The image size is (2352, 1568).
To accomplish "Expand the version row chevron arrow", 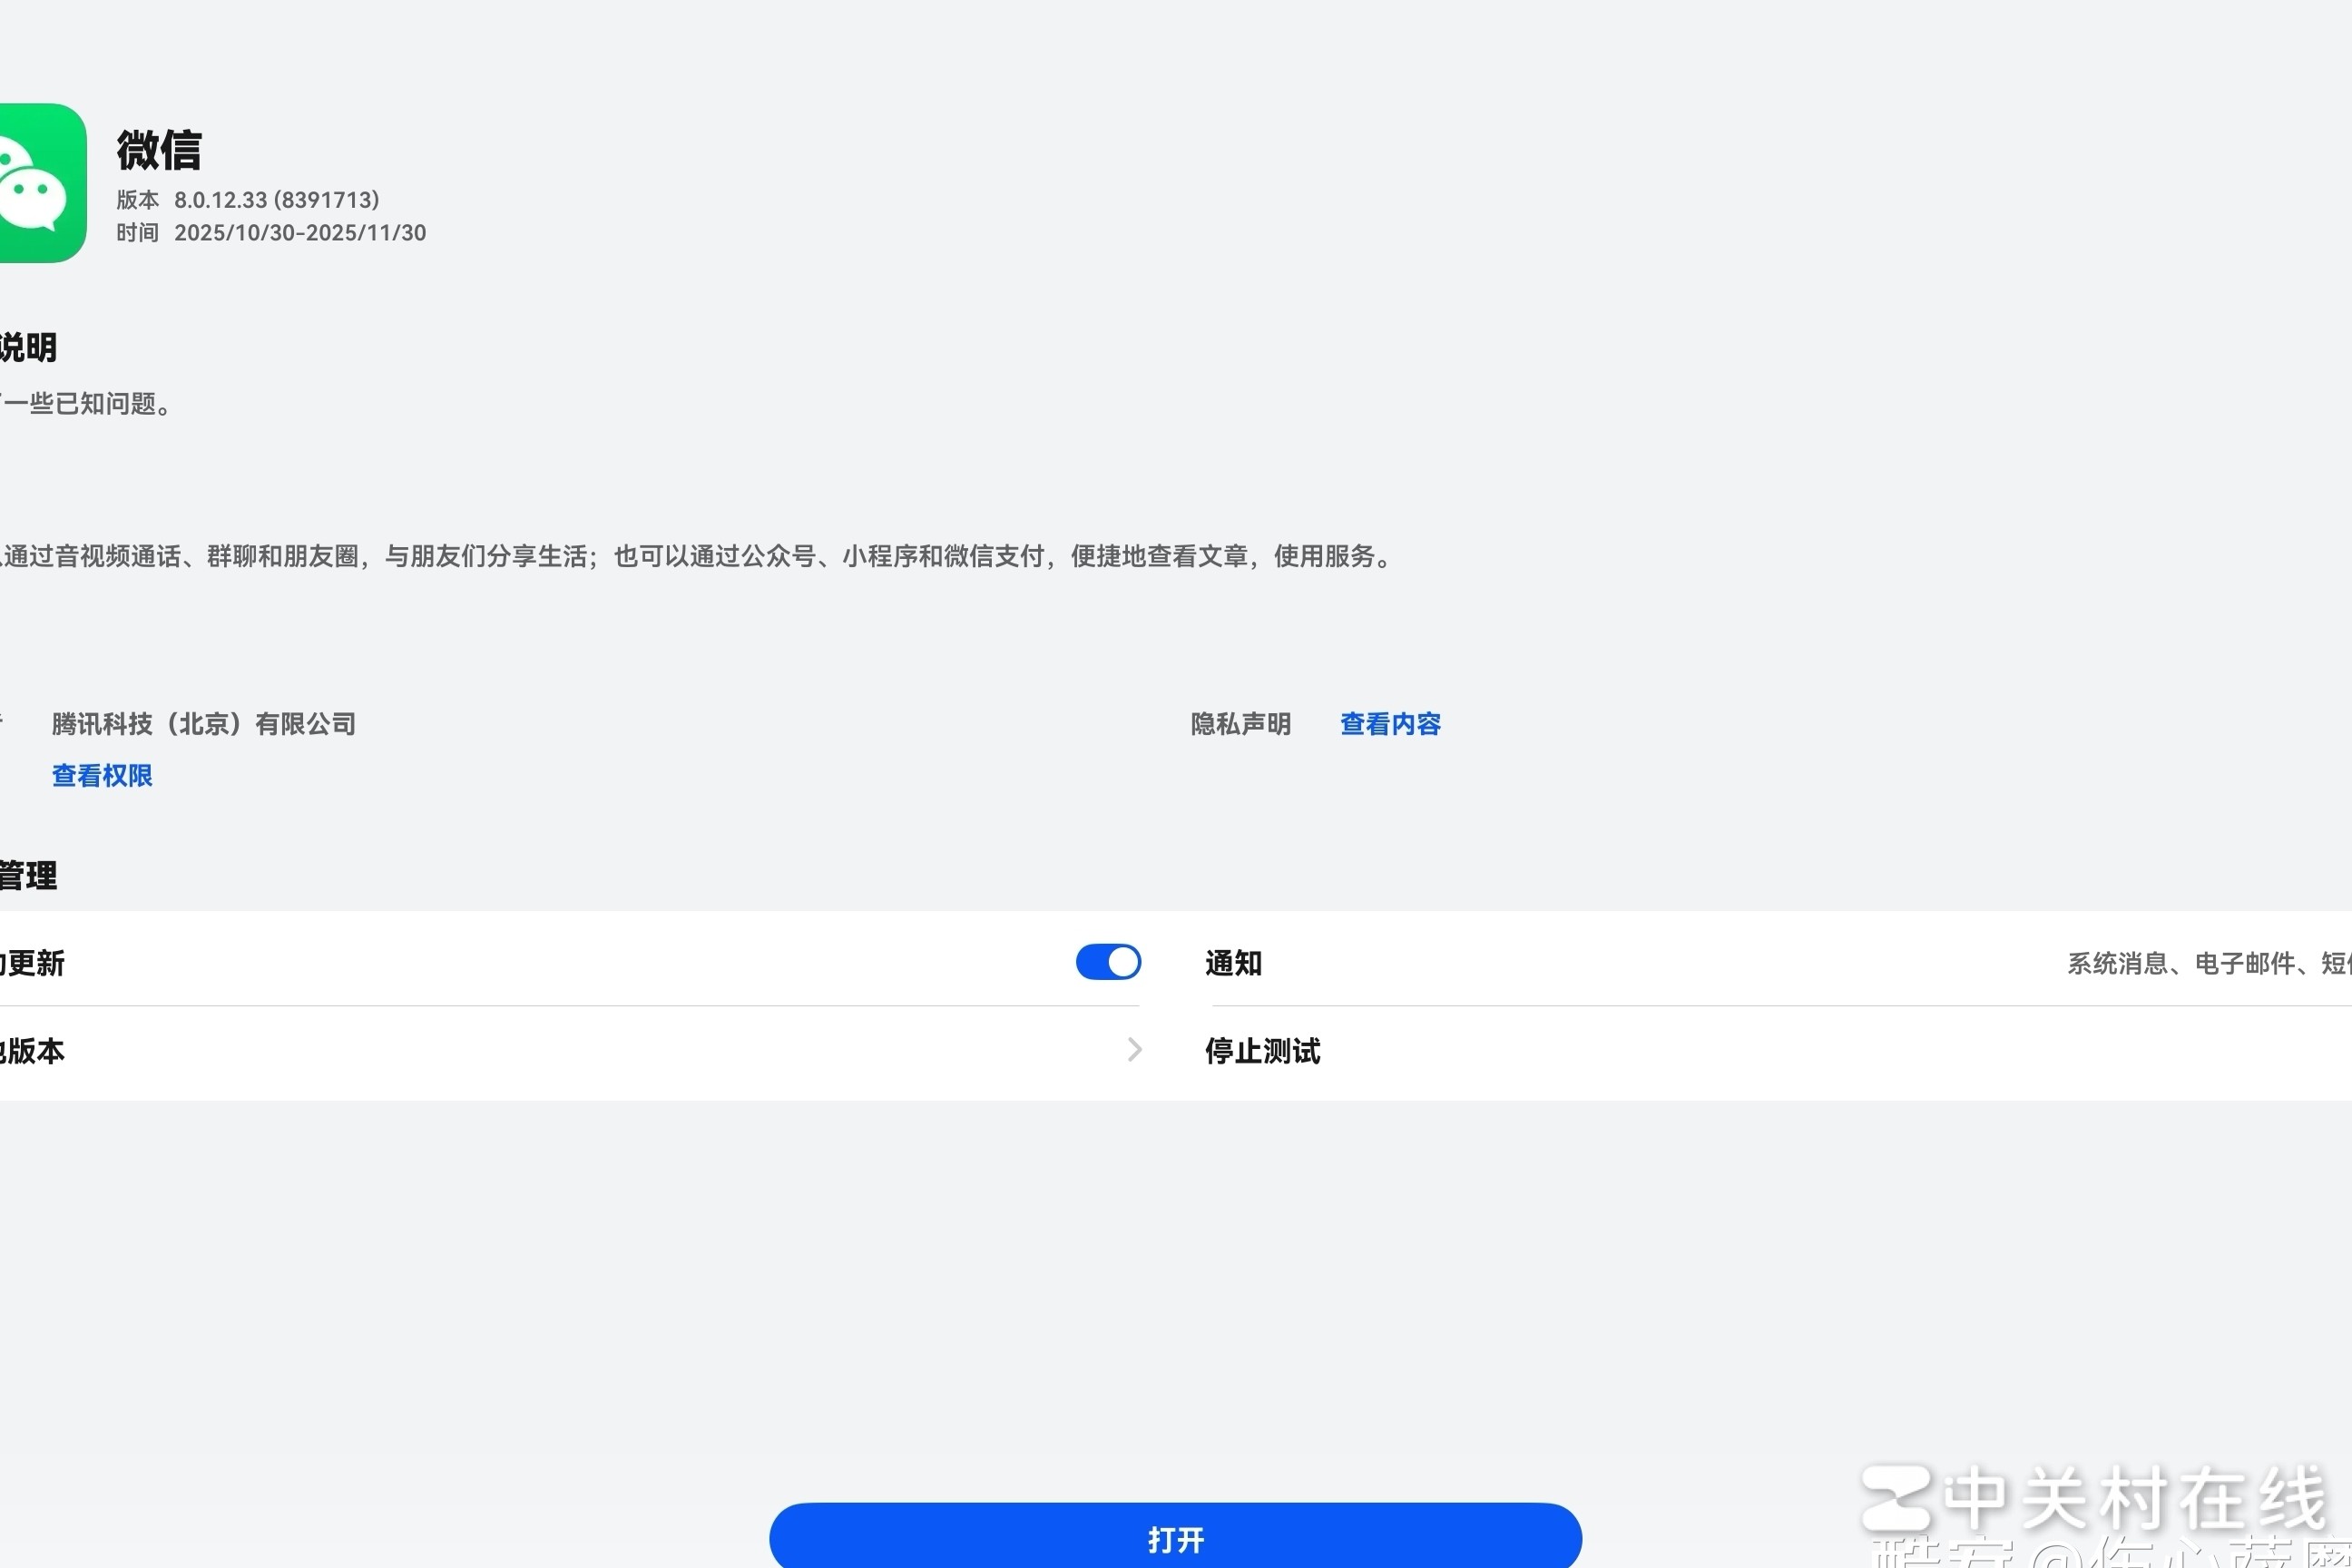I will click(x=1134, y=1050).
